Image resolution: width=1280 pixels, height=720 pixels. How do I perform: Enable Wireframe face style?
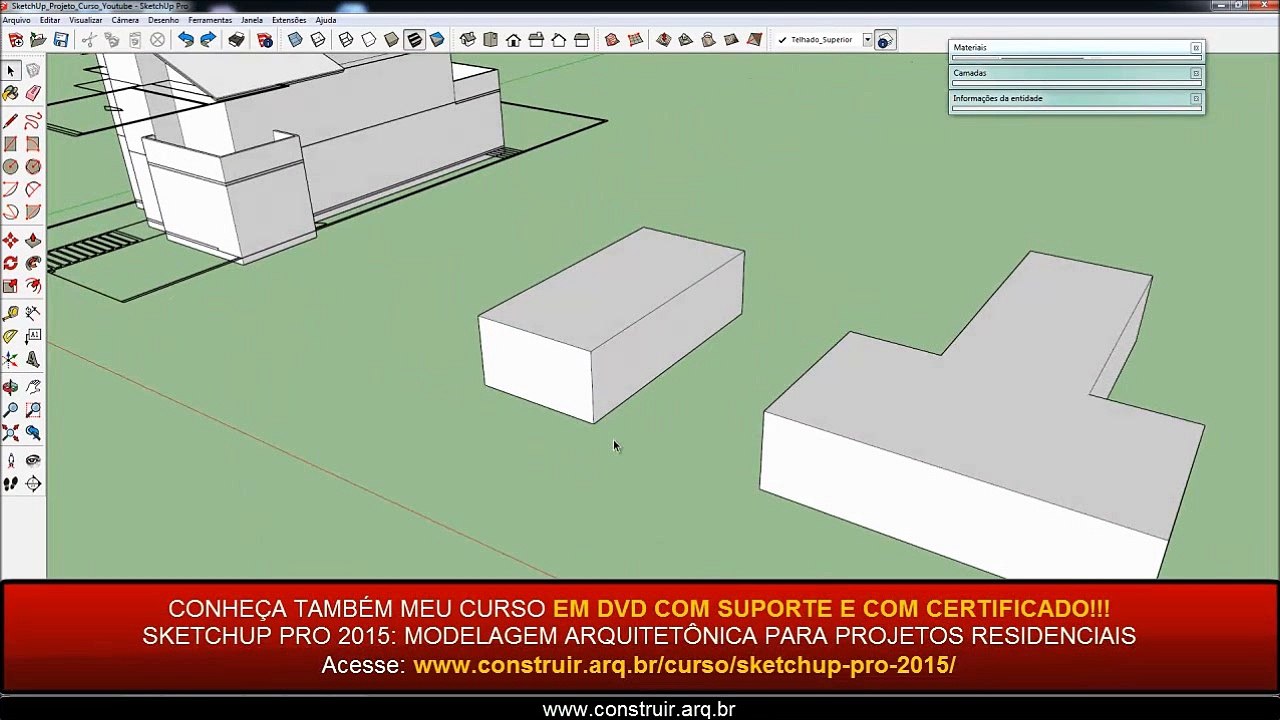(x=346, y=40)
